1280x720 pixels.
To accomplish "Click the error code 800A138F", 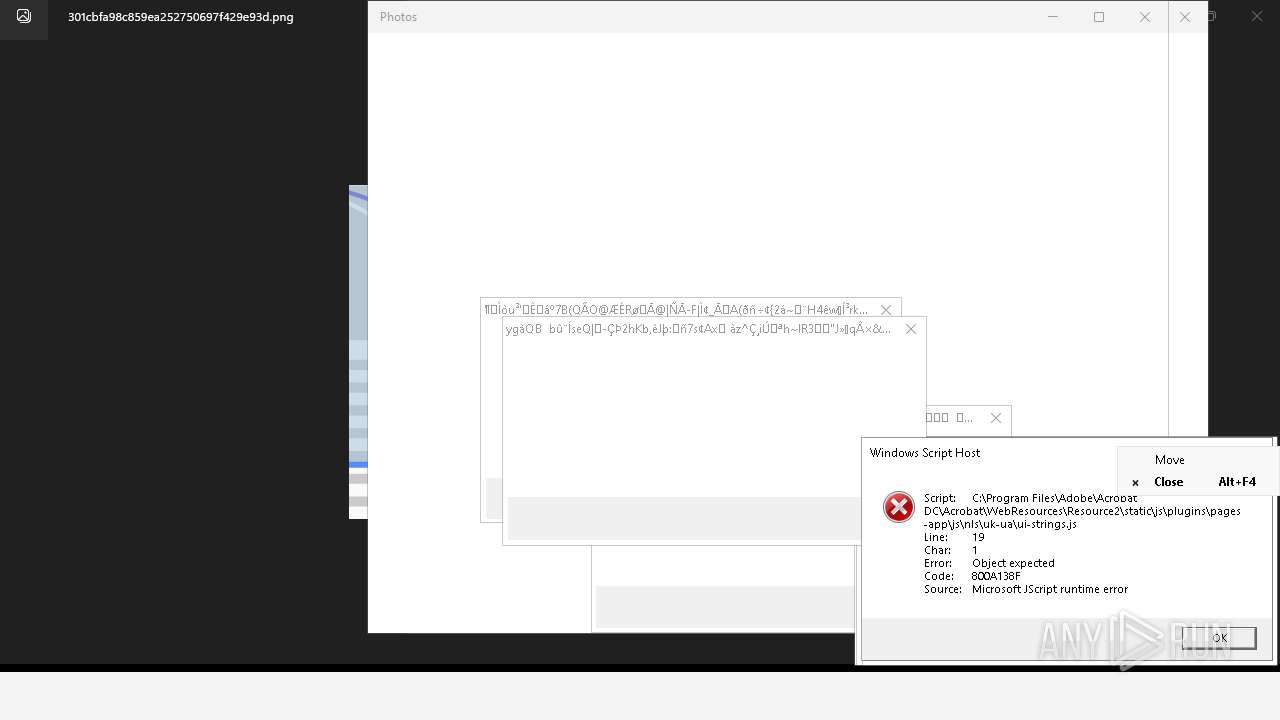I will 996,576.
